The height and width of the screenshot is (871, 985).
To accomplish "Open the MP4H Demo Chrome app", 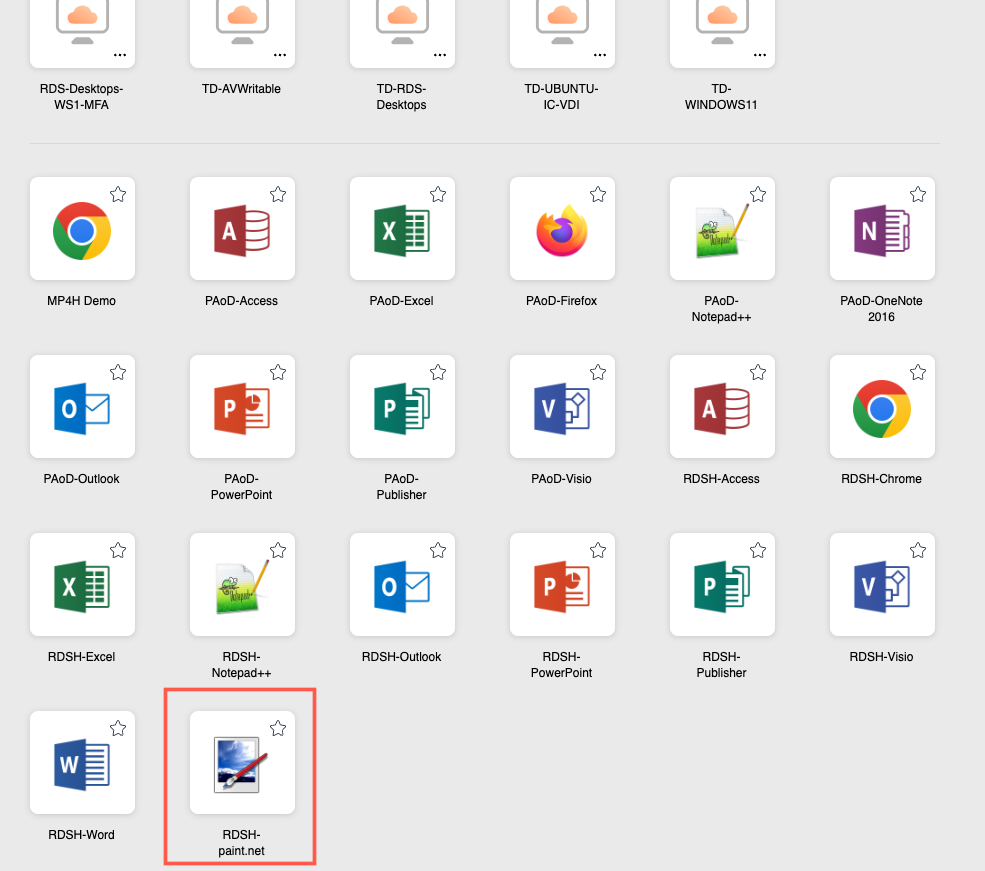I will 82,230.
